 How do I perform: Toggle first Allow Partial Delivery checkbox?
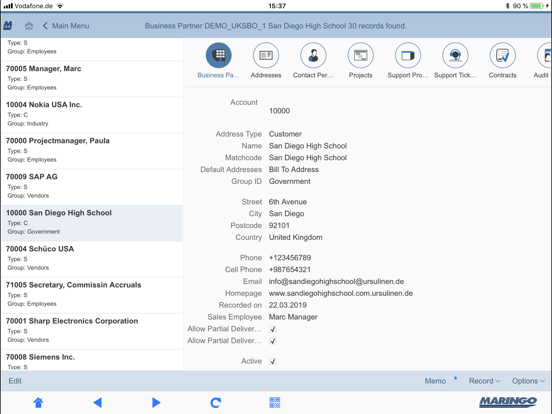[x=272, y=329]
